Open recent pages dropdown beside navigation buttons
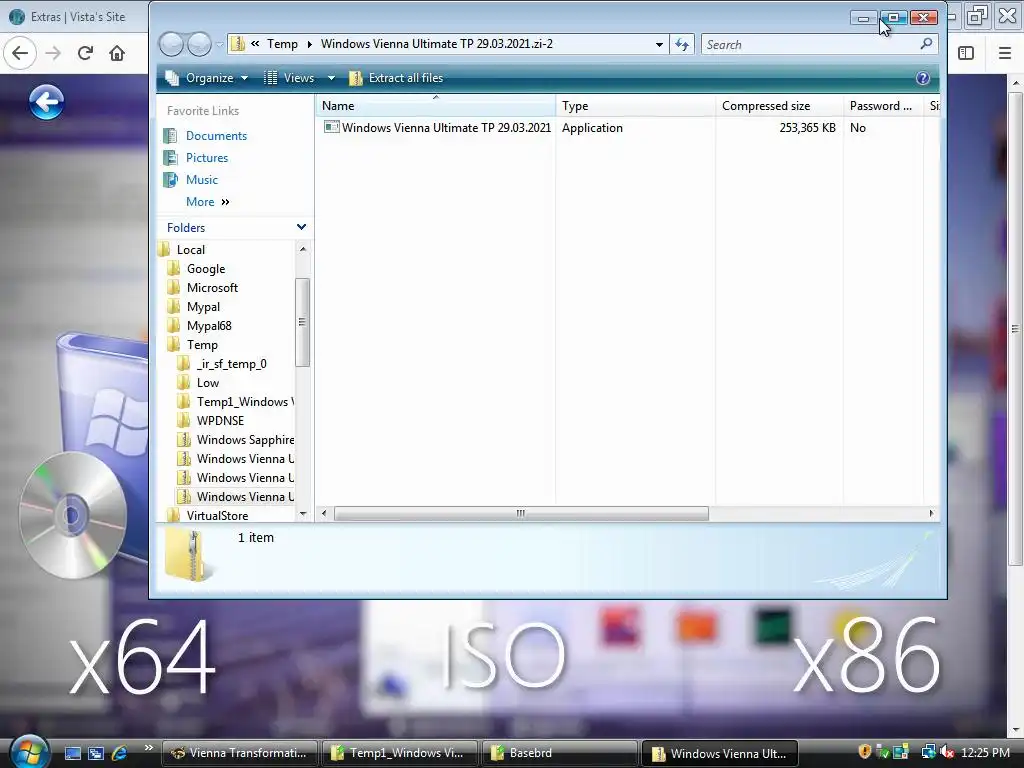This screenshot has width=1024, height=768. [x=219, y=44]
